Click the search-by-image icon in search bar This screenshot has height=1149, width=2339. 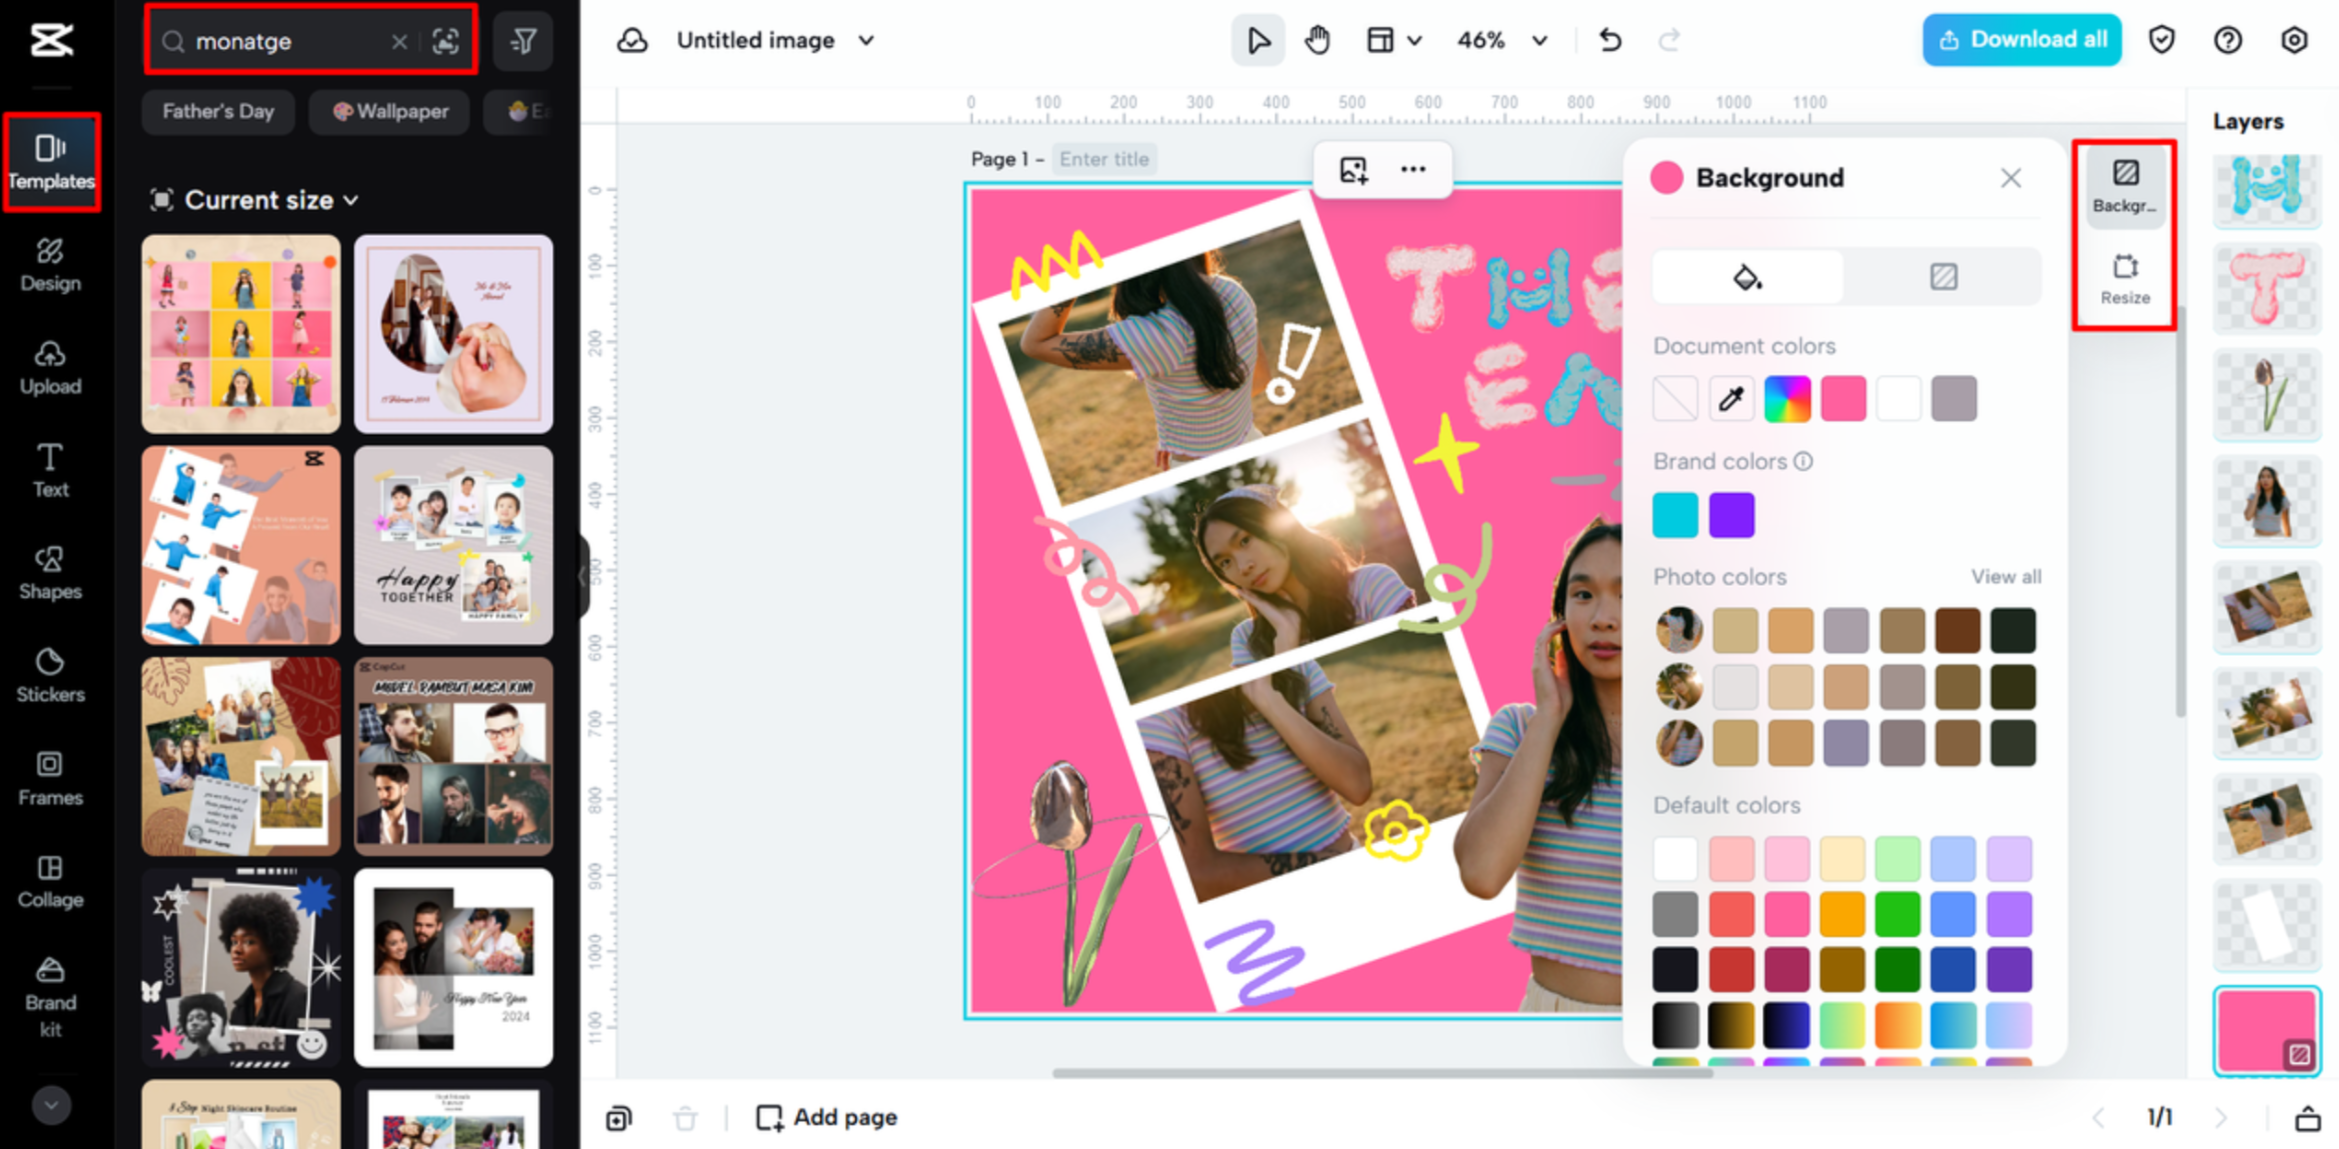[447, 41]
